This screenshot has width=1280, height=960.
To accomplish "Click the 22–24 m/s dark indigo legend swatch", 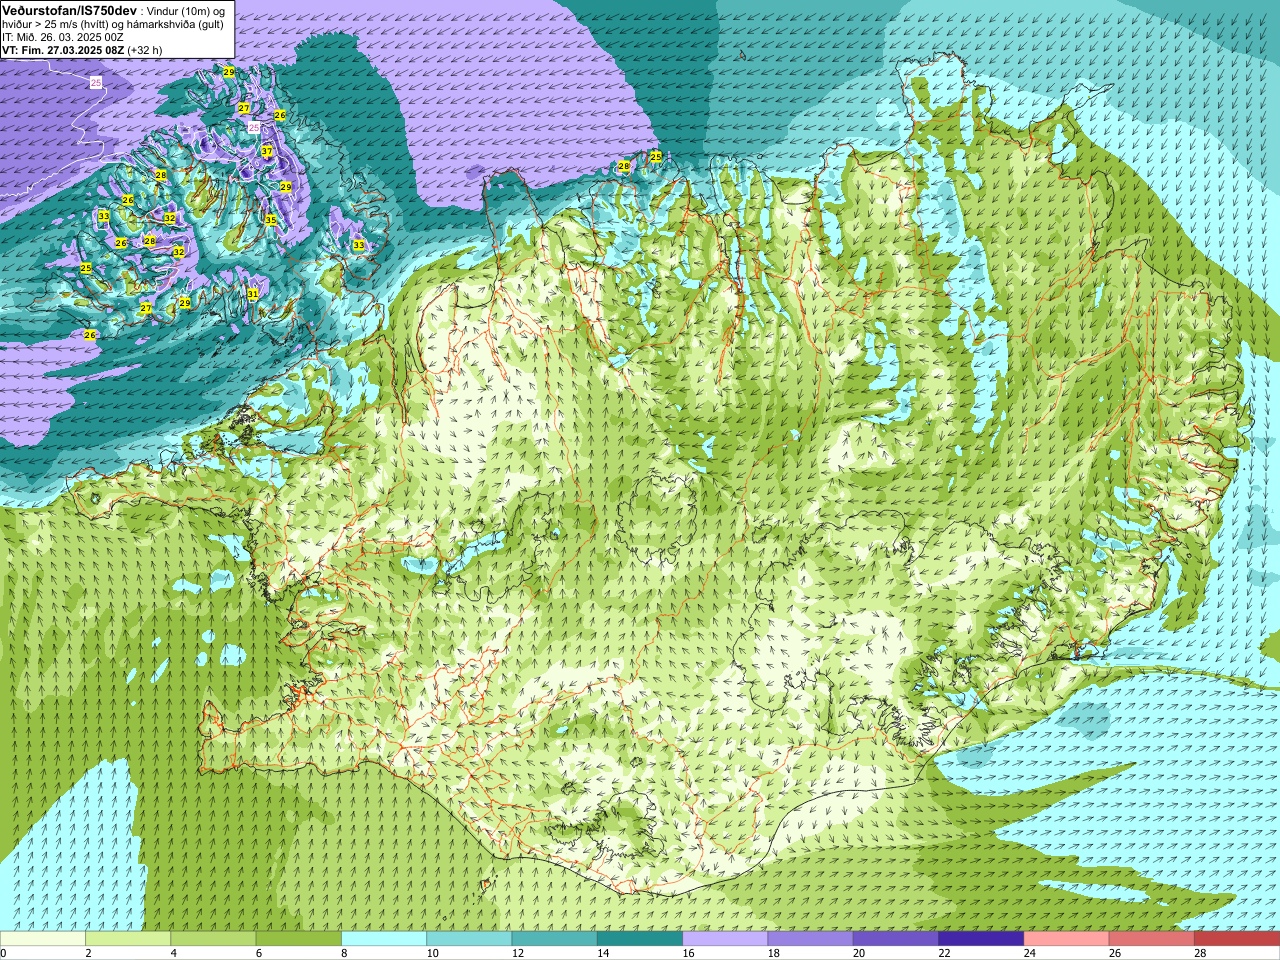I will (981, 939).
